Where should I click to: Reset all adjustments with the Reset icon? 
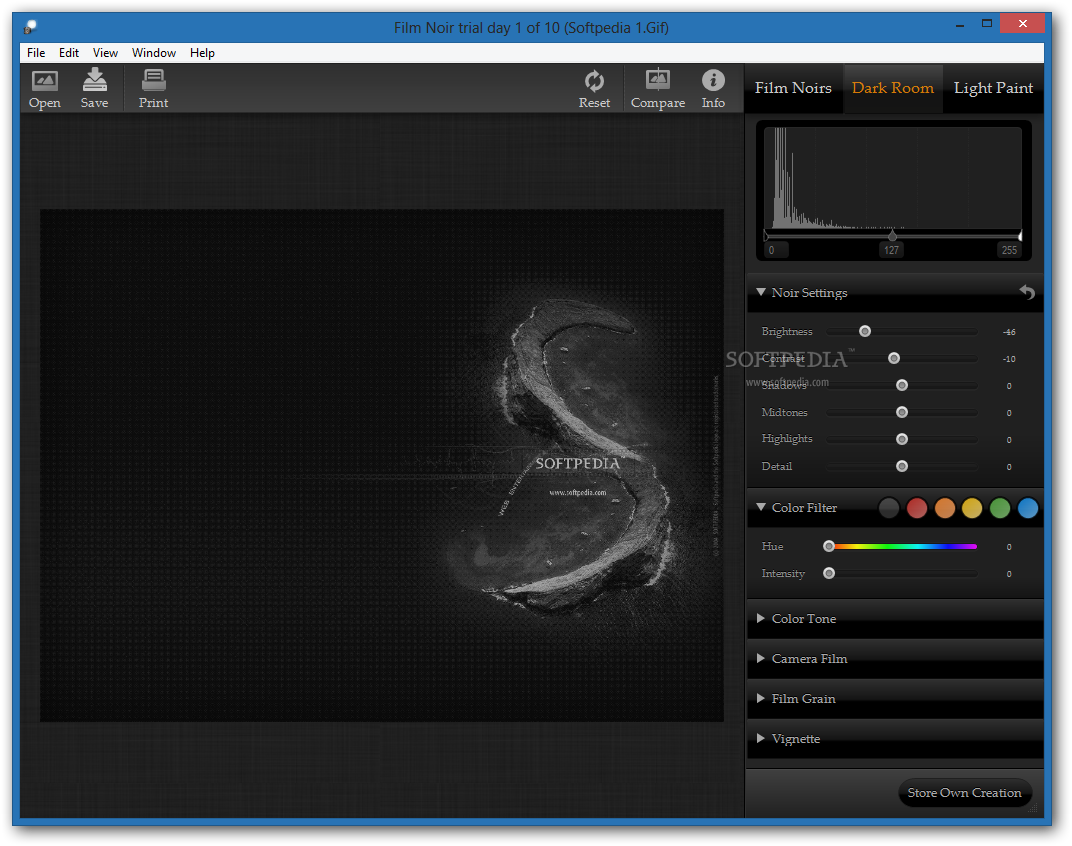pyautogui.click(x=594, y=89)
